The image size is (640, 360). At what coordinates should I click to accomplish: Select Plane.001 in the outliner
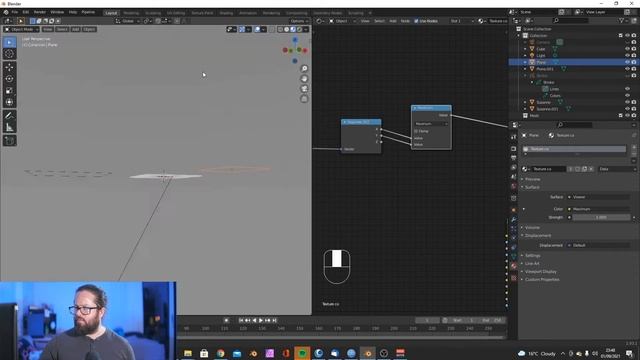[x=544, y=69]
